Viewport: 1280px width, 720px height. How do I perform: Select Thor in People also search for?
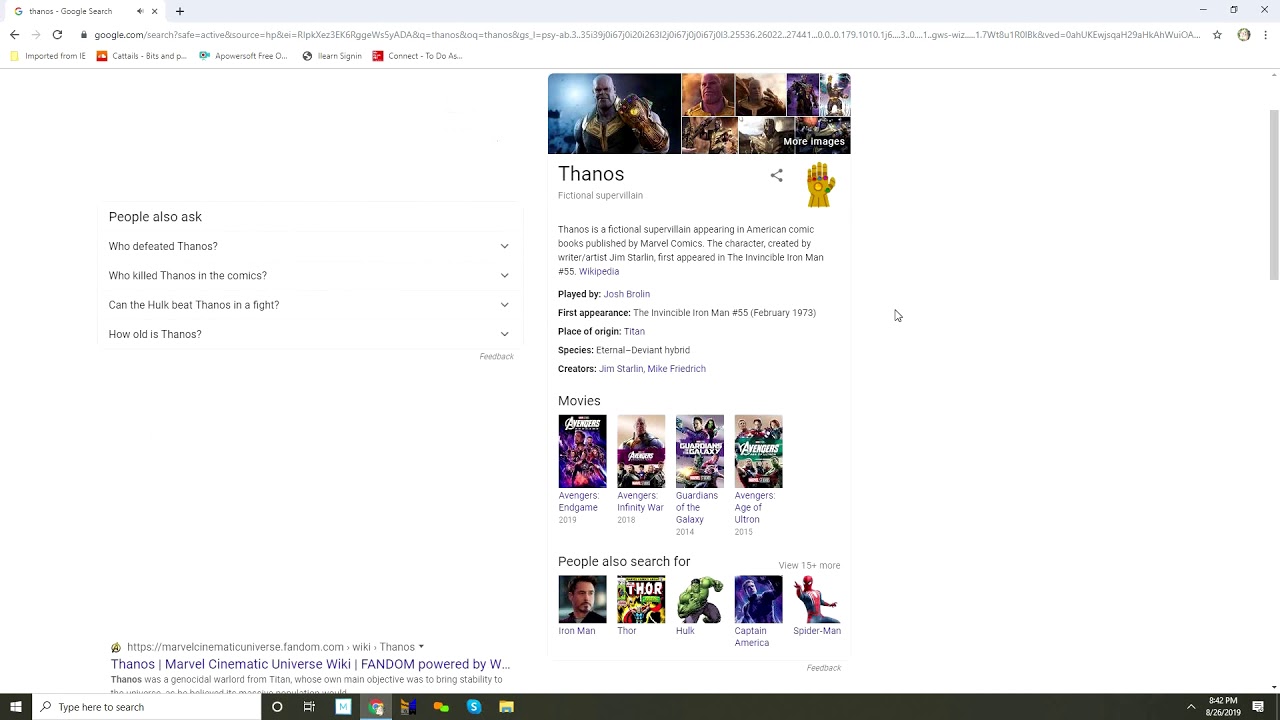point(641,606)
